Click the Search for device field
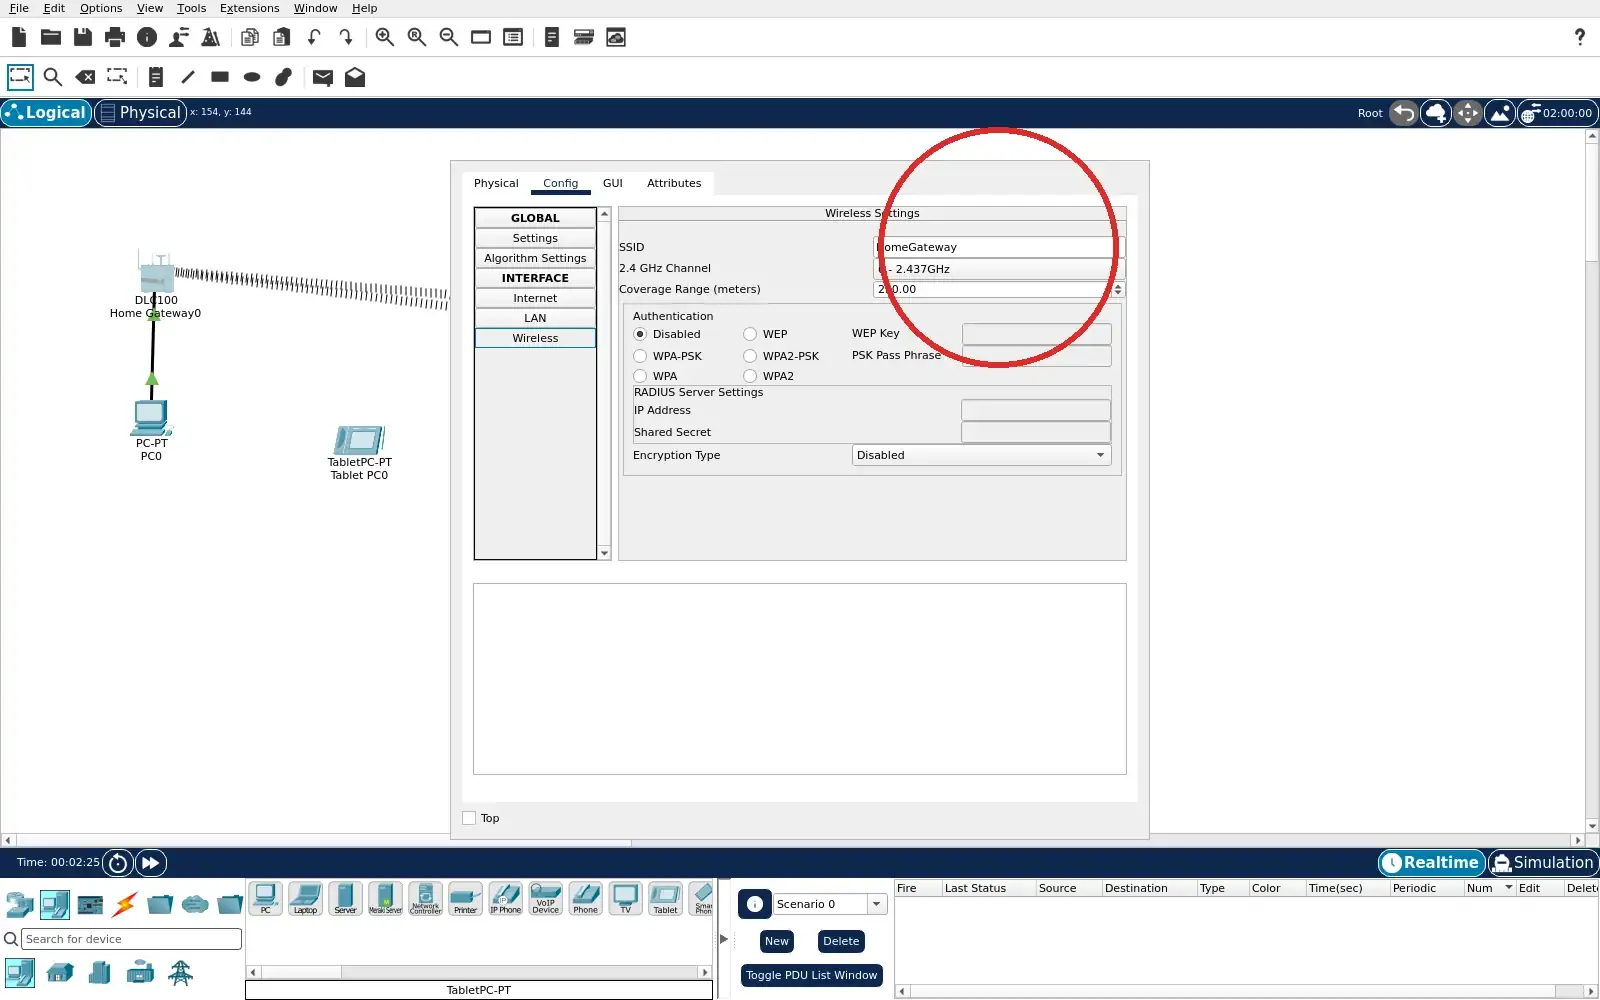 tap(131, 939)
